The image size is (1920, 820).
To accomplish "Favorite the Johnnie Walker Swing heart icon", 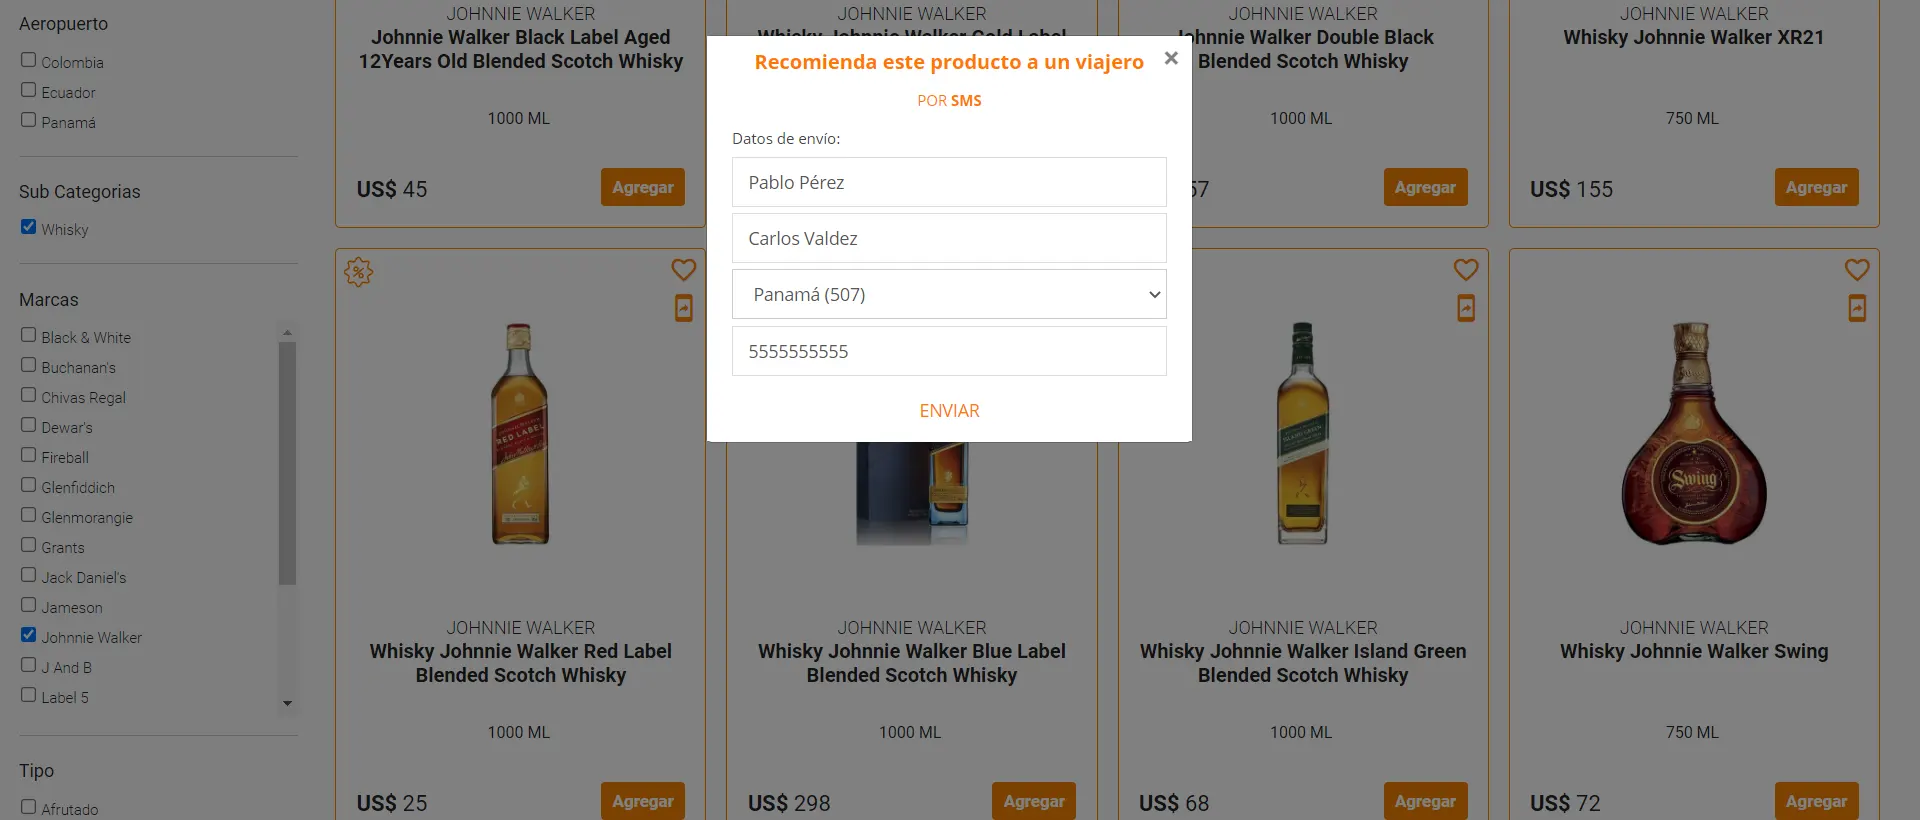I will click(x=1857, y=270).
